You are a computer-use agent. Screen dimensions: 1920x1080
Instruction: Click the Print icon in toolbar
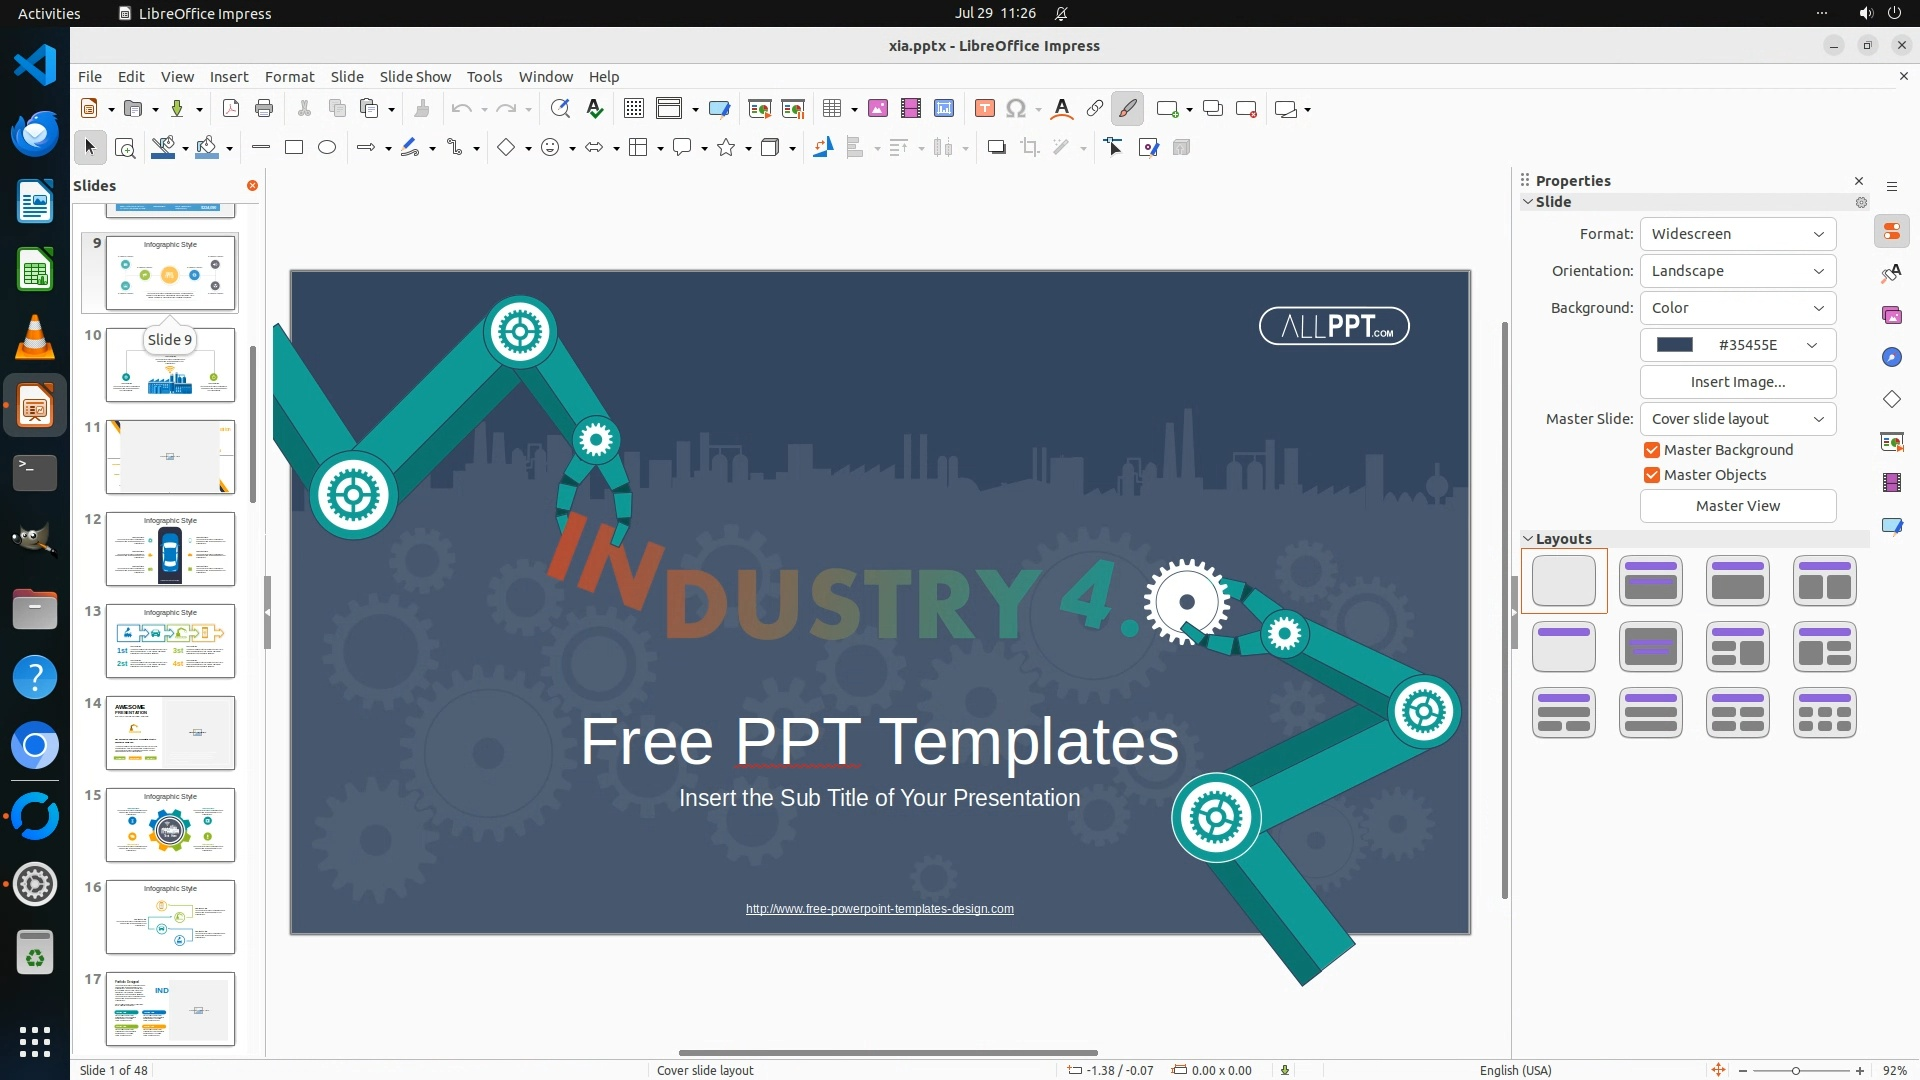(x=264, y=109)
